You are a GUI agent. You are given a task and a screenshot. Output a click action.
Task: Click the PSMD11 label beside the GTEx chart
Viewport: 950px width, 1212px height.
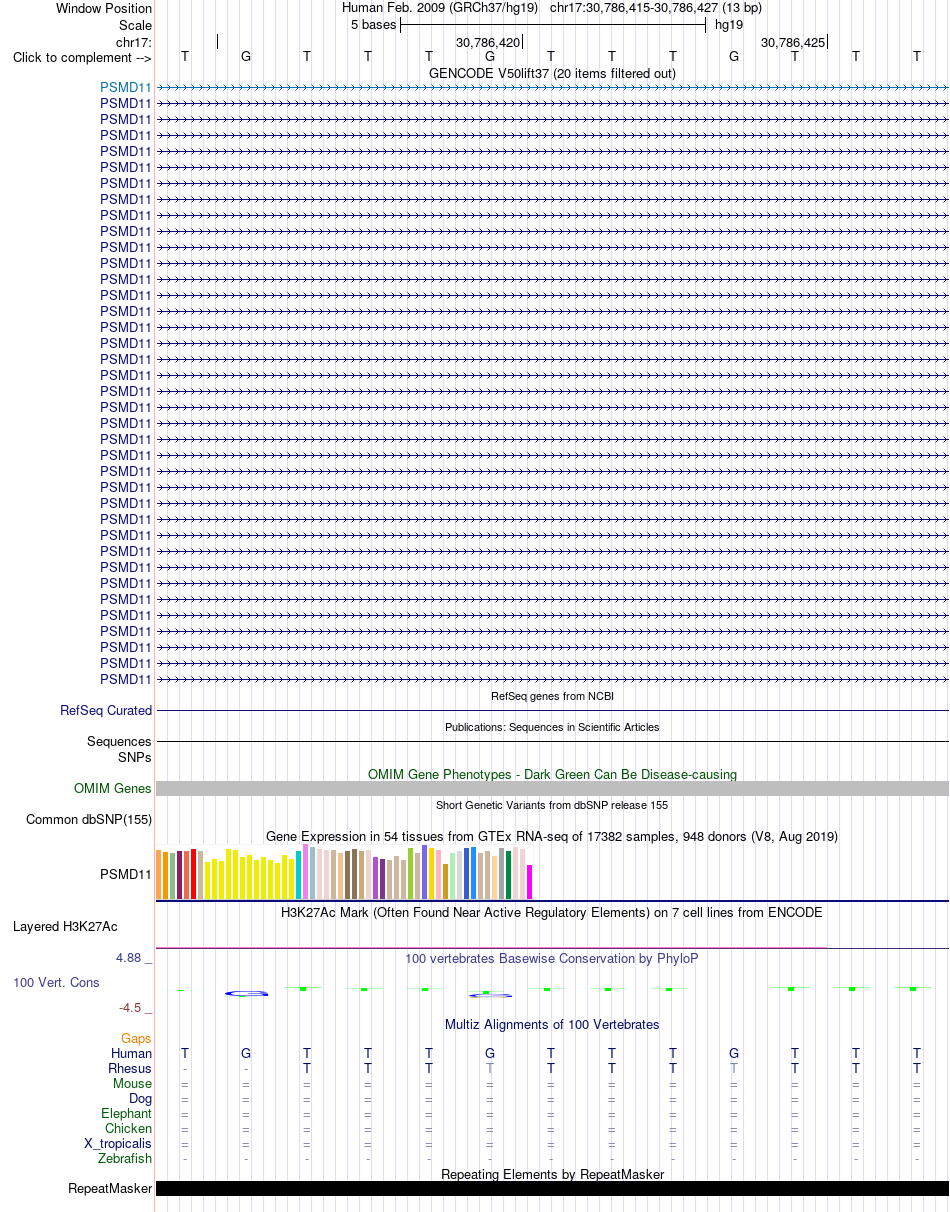(x=126, y=874)
